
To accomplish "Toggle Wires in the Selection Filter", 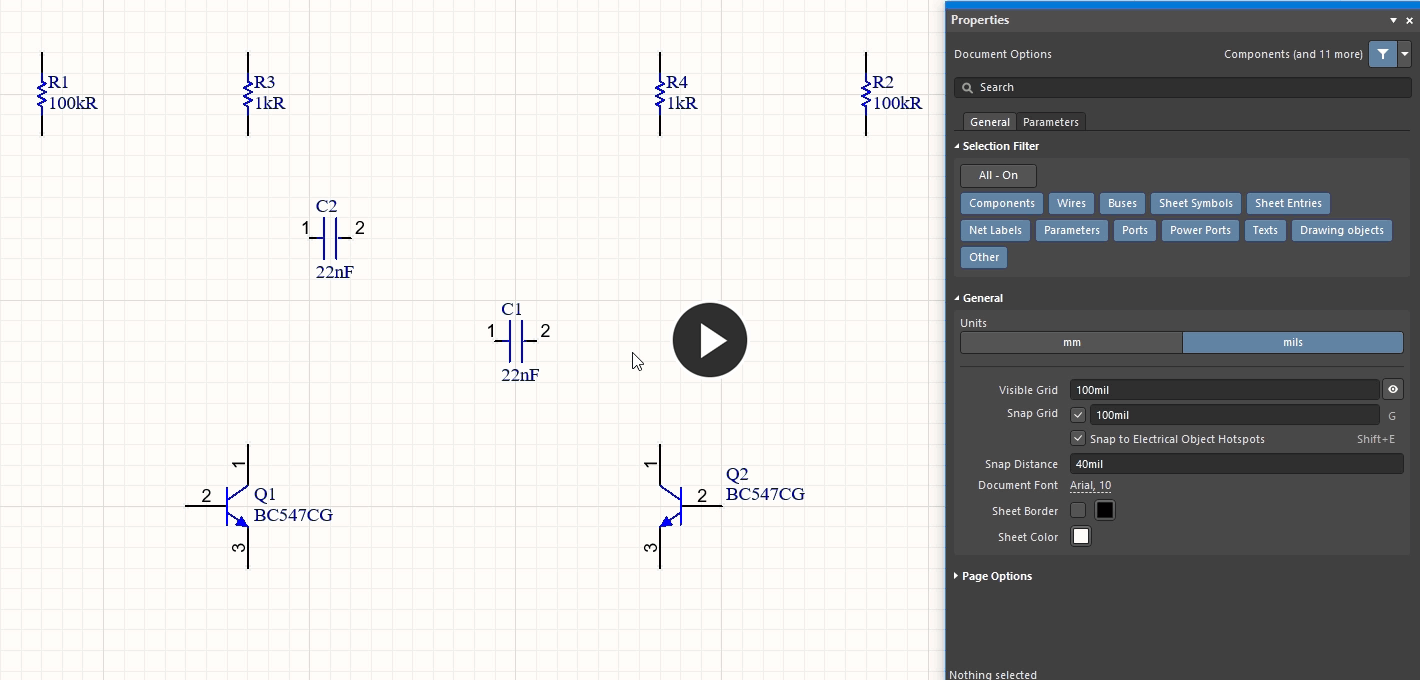I will [1071, 203].
